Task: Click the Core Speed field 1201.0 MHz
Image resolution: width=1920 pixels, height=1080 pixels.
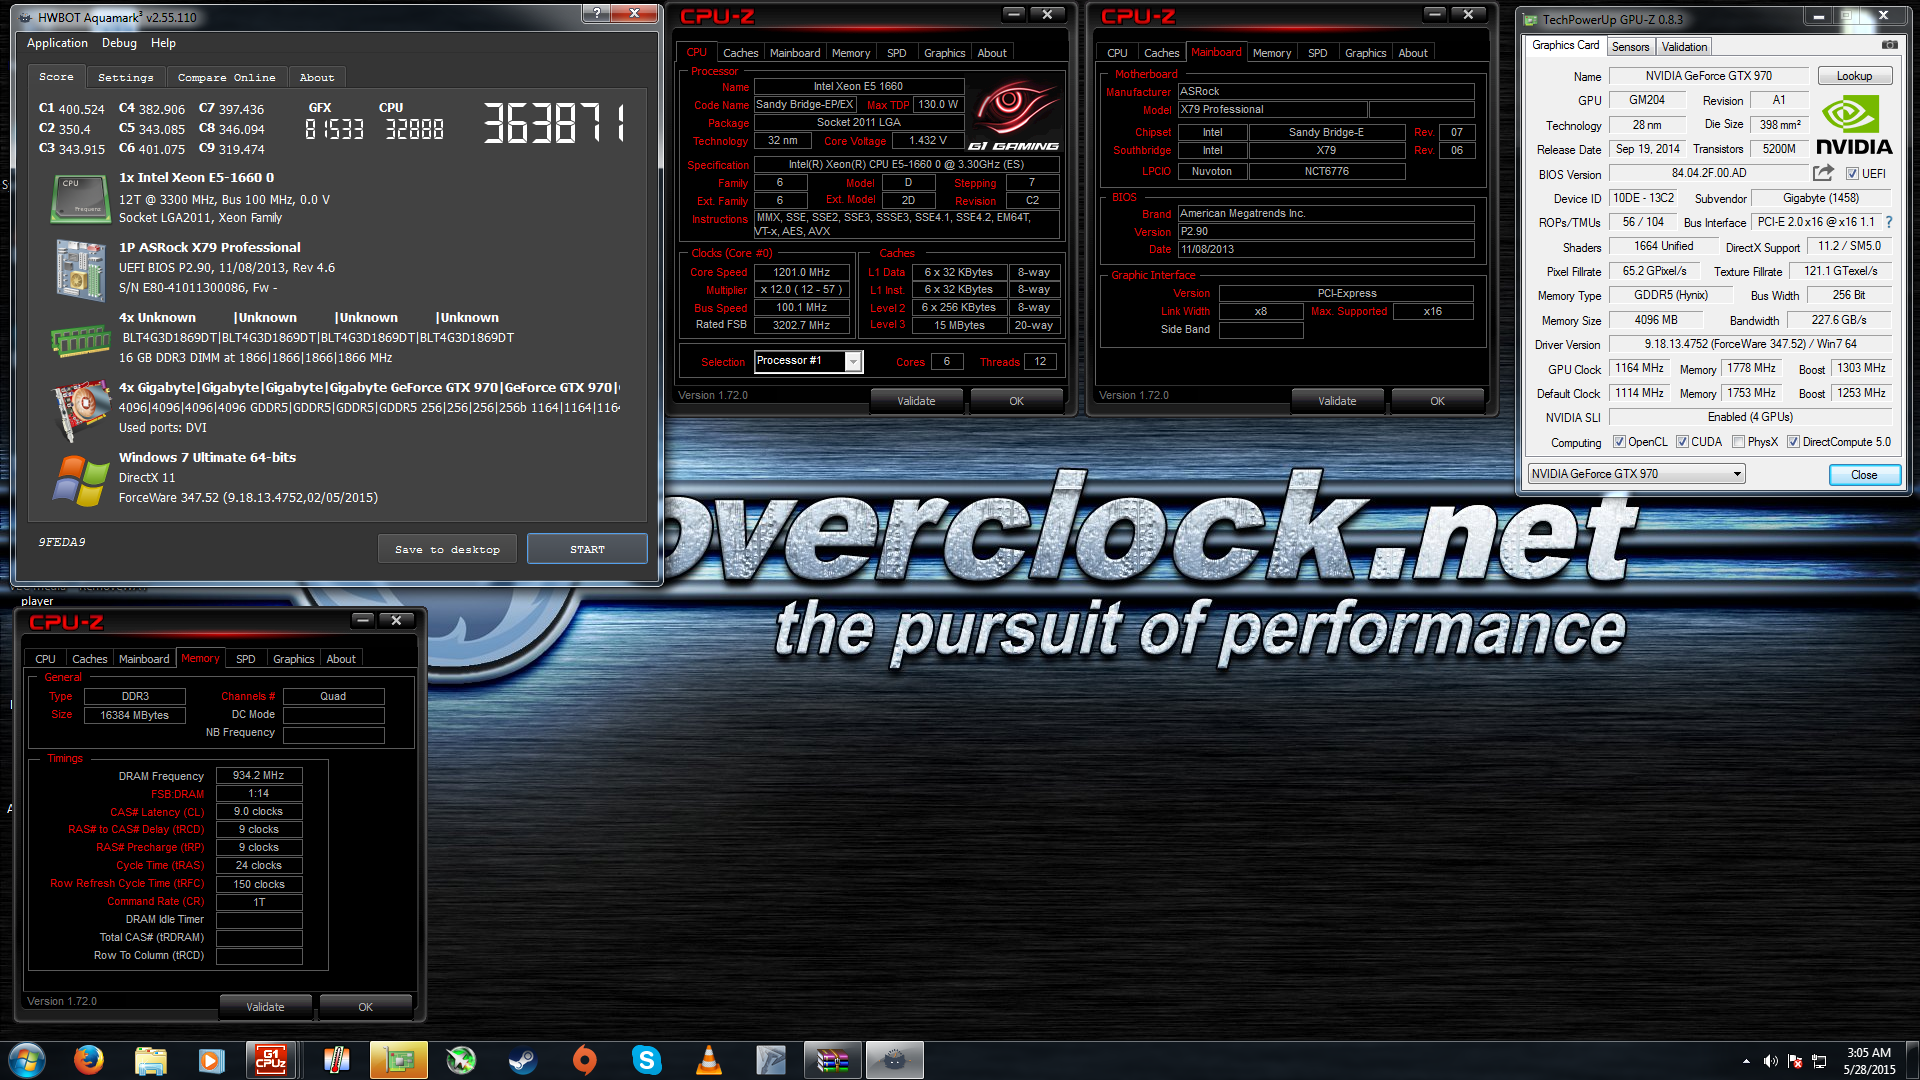Action: pyautogui.click(x=801, y=272)
